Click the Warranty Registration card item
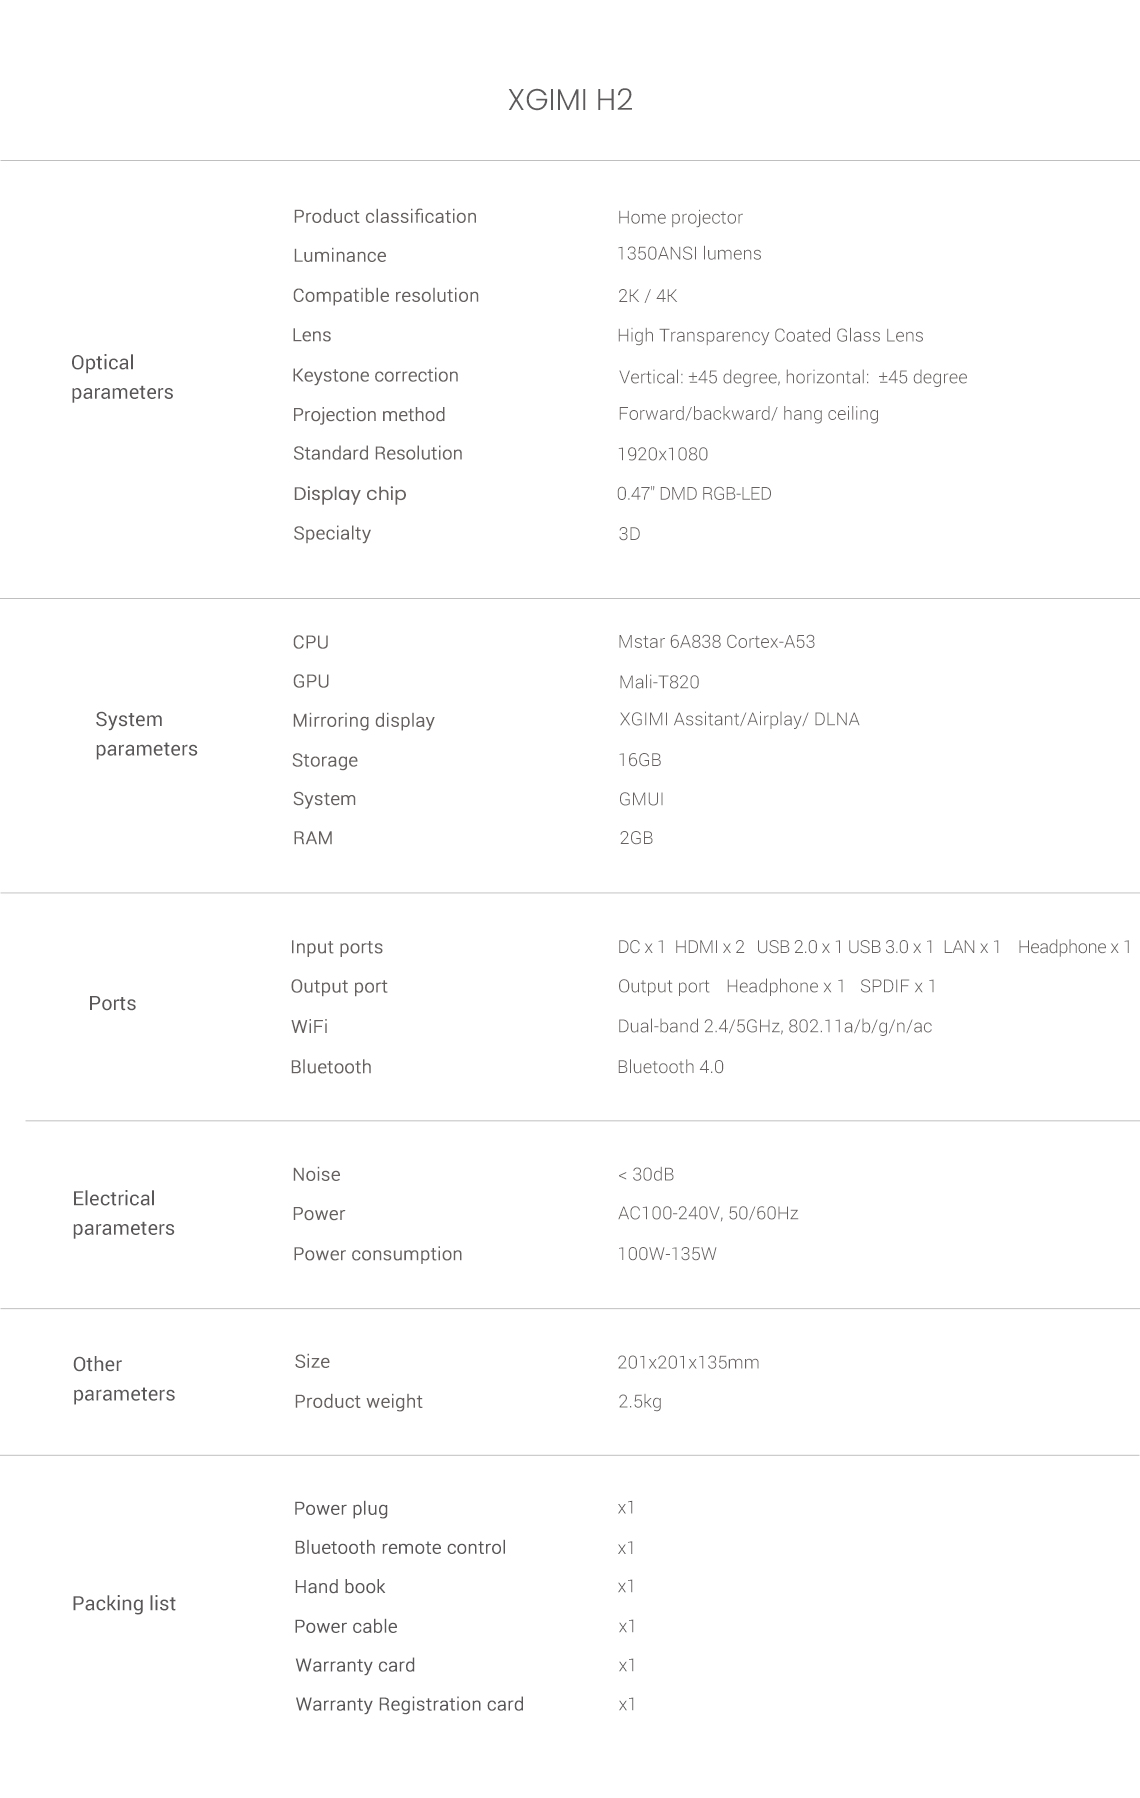This screenshot has width=1140, height=1798. 409,1704
